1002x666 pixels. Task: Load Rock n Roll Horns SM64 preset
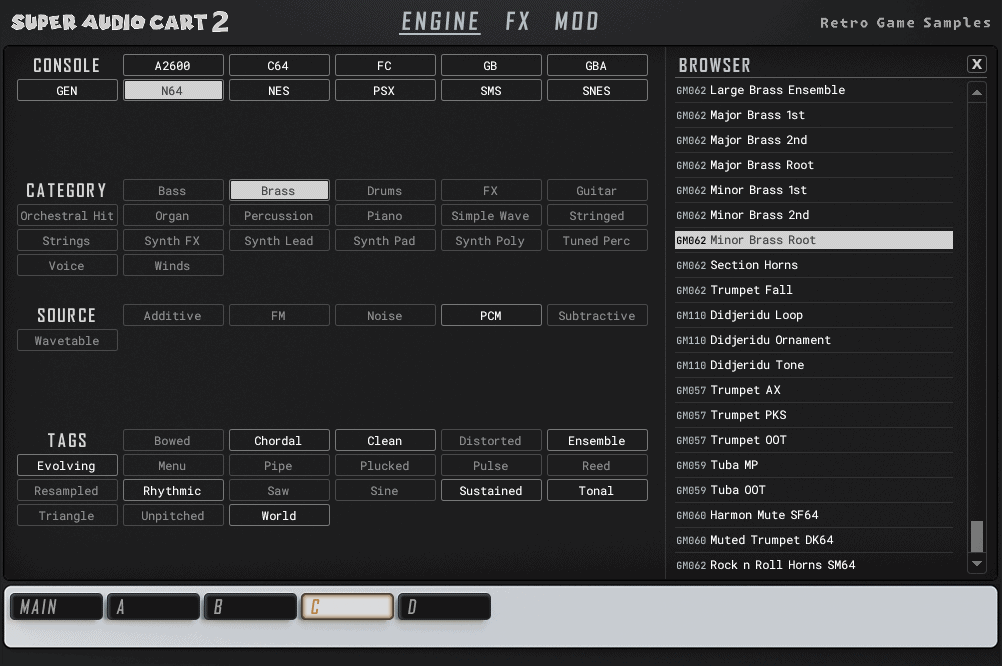(813, 564)
